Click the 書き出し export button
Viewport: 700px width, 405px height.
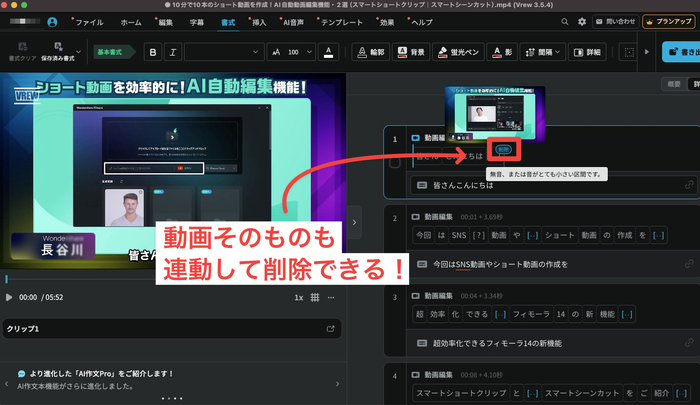coord(681,52)
